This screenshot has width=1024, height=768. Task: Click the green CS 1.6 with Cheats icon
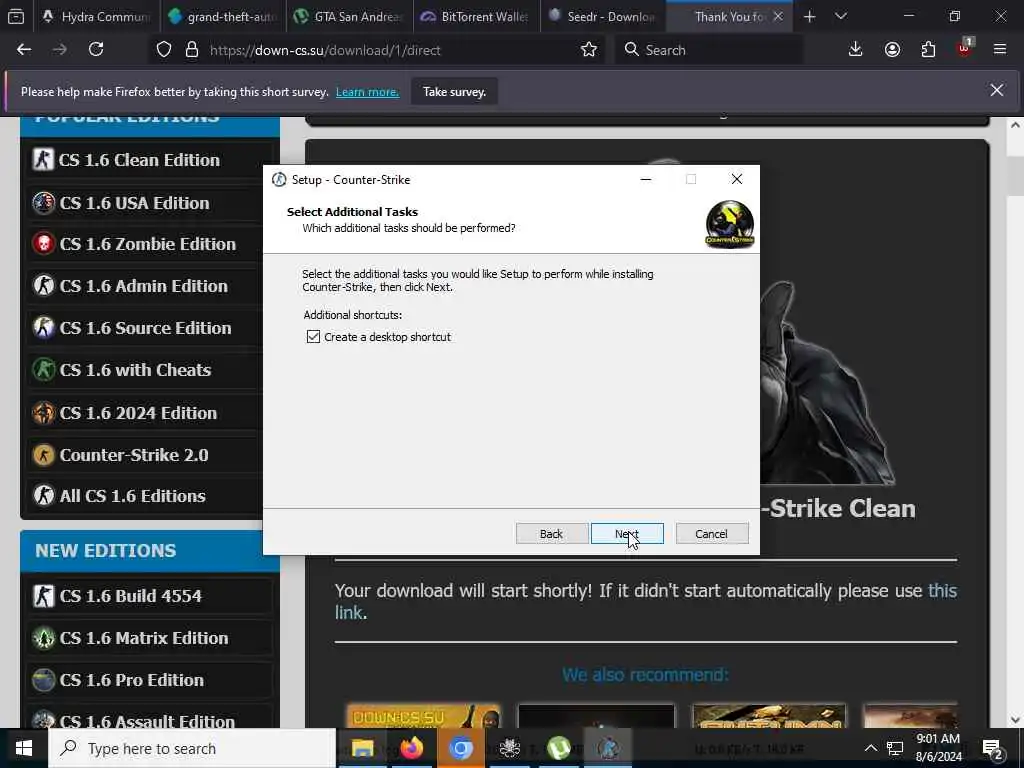pyautogui.click(x=44, y=370)
